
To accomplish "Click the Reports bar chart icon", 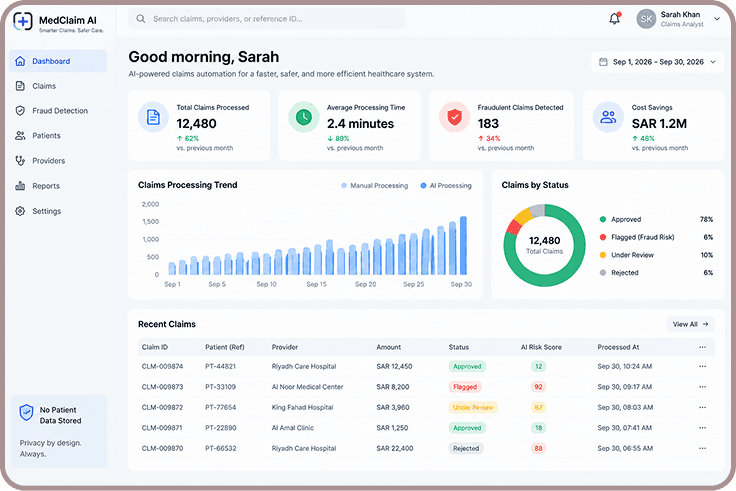I will click(20, 186).
